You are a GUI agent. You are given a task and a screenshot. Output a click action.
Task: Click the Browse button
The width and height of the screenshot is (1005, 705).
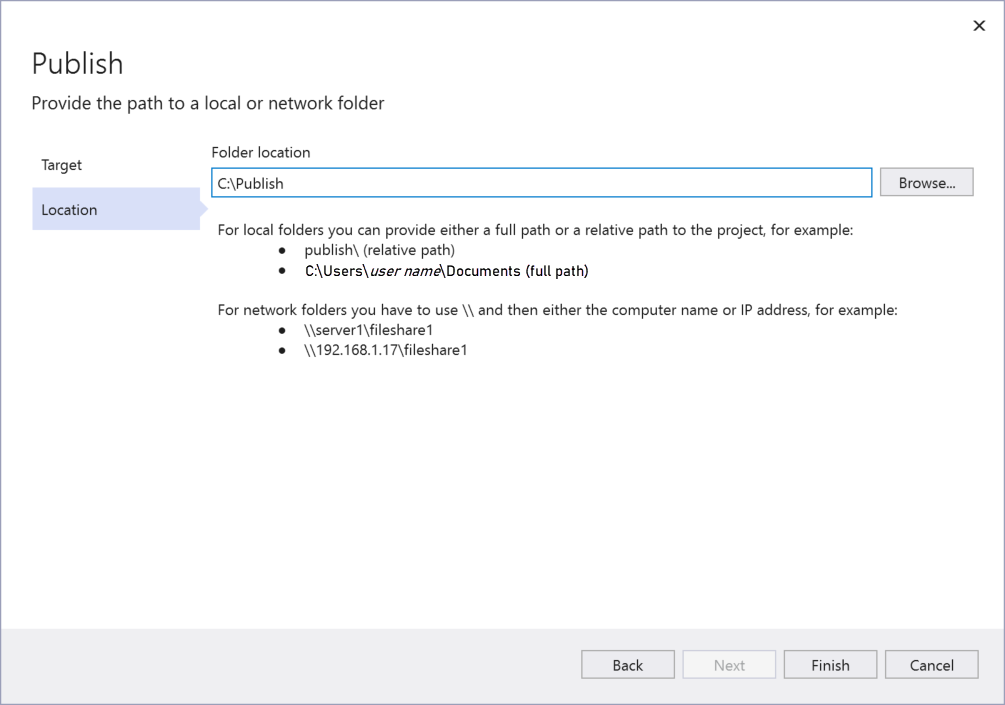point(925,182)
